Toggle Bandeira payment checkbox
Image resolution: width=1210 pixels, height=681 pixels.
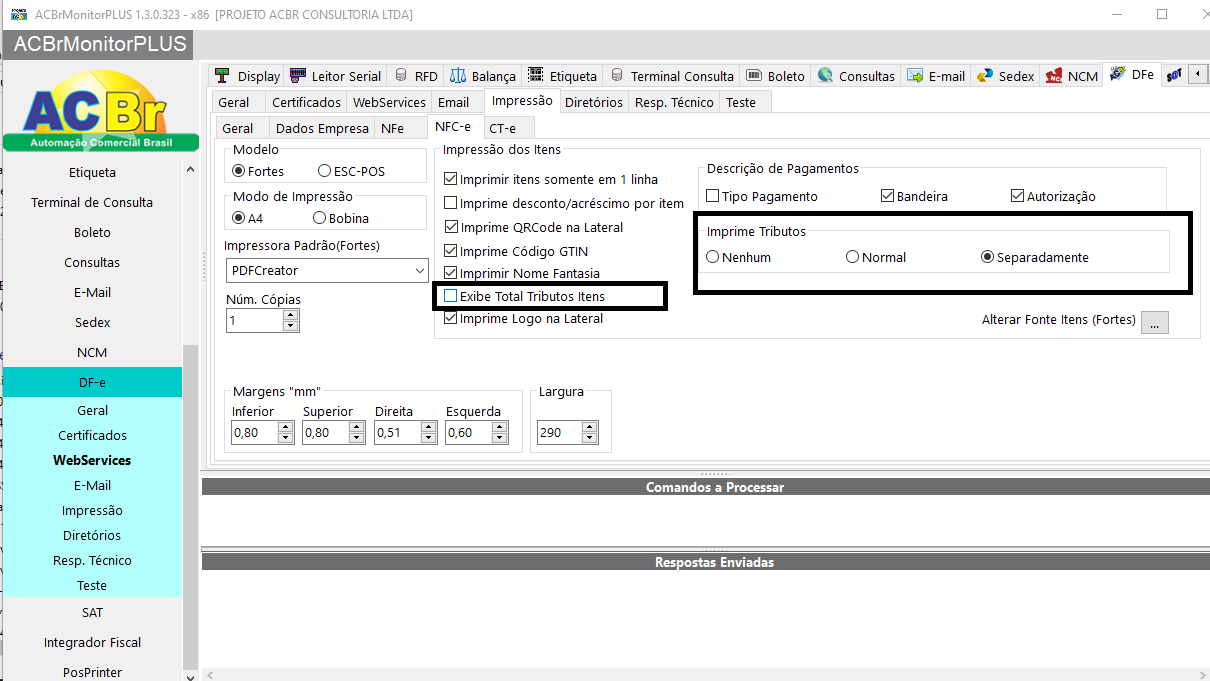click(887, 196)
